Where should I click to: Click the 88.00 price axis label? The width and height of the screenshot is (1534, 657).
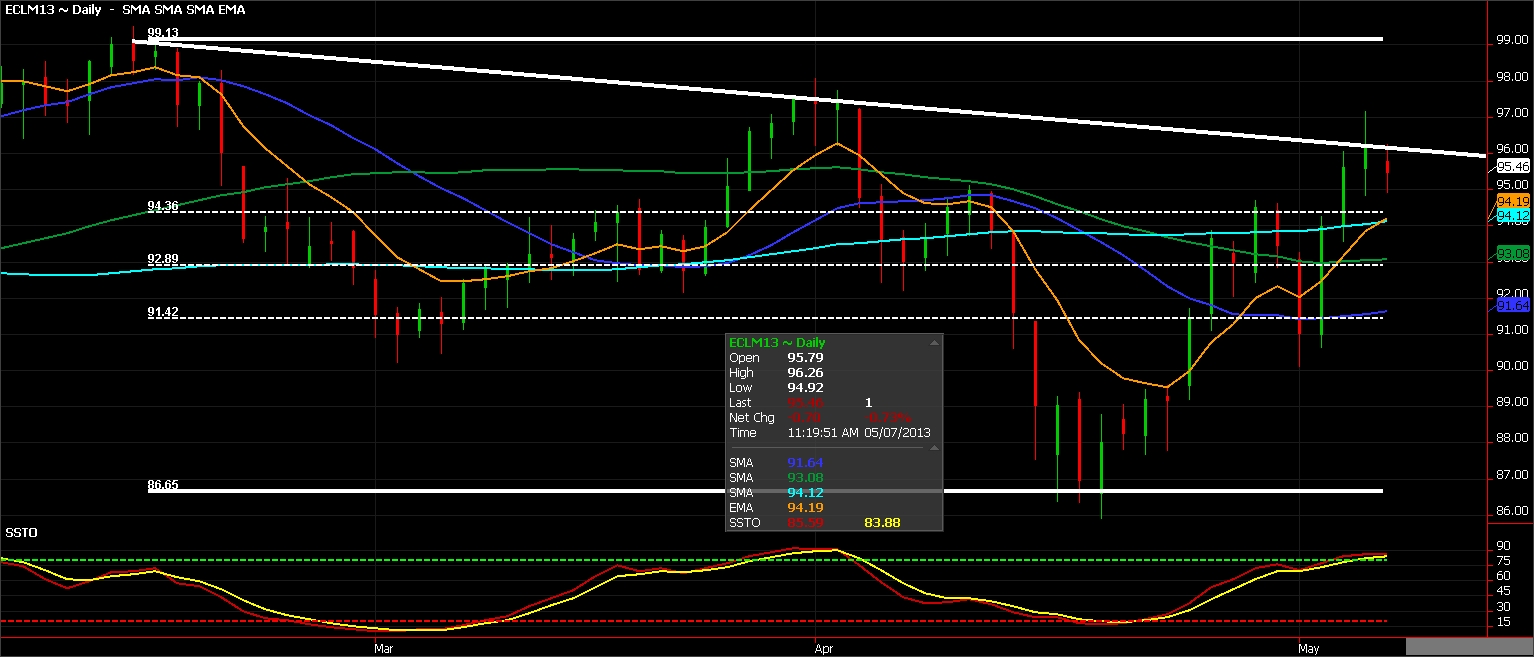(x=1511, y=438)
